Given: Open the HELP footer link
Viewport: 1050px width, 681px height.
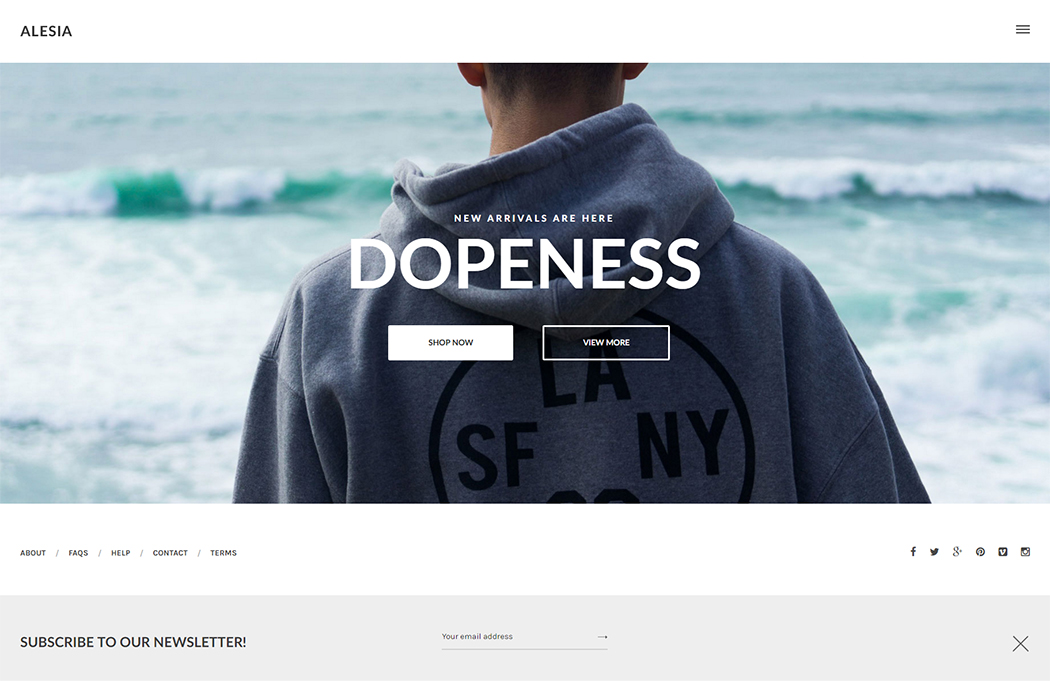Looking at the screenshot, I should (121, 553).
